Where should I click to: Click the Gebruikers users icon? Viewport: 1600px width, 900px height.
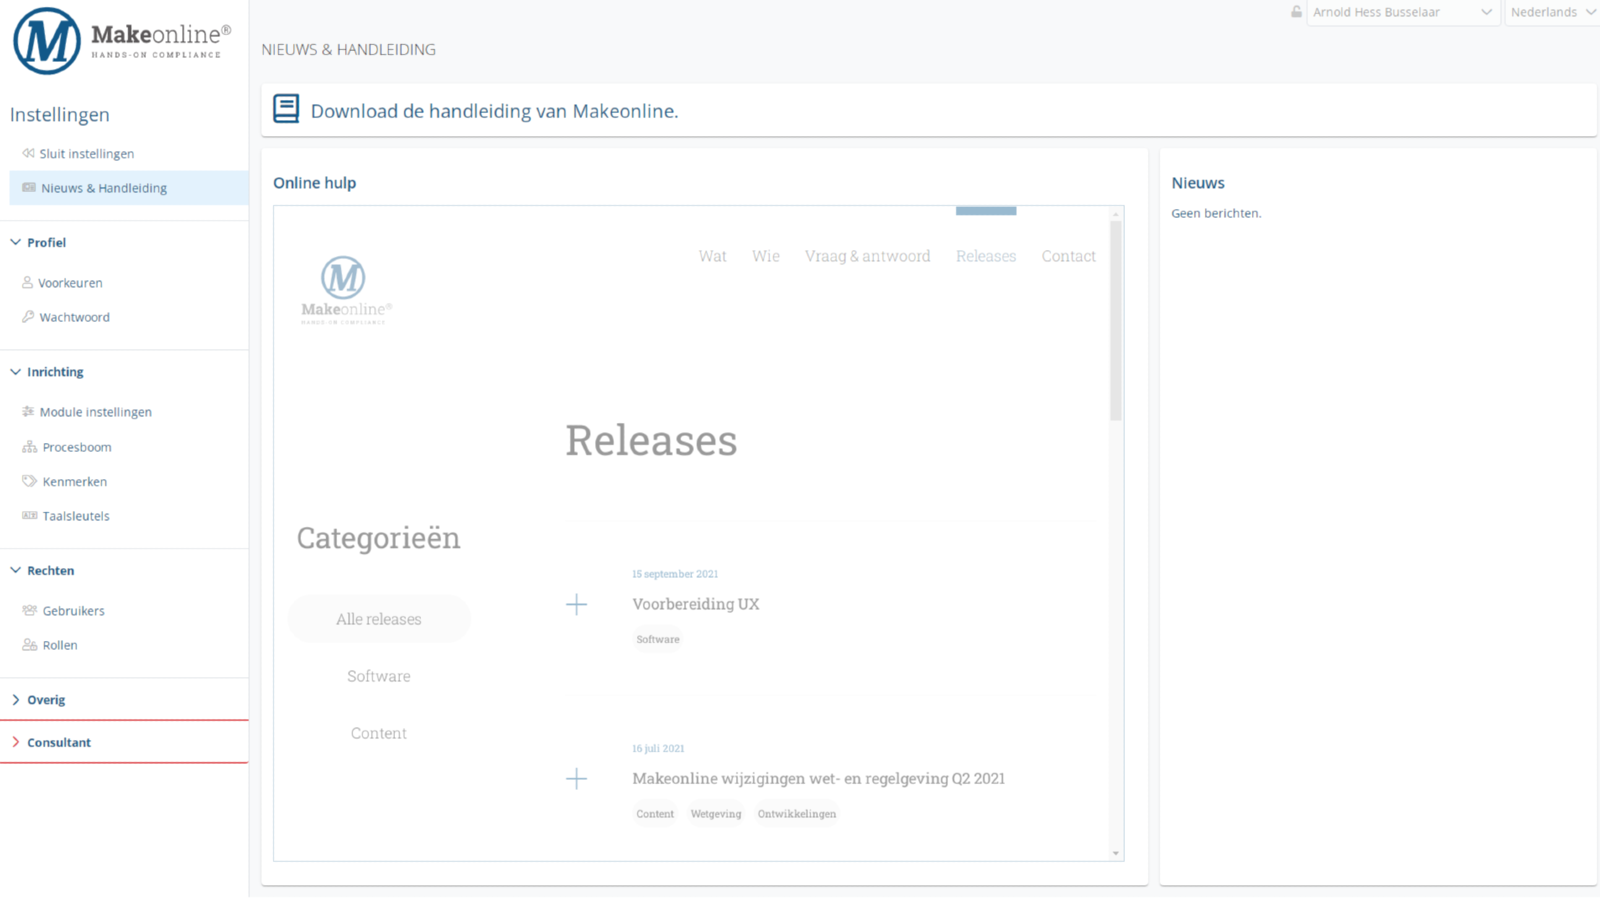click(29, 610)
